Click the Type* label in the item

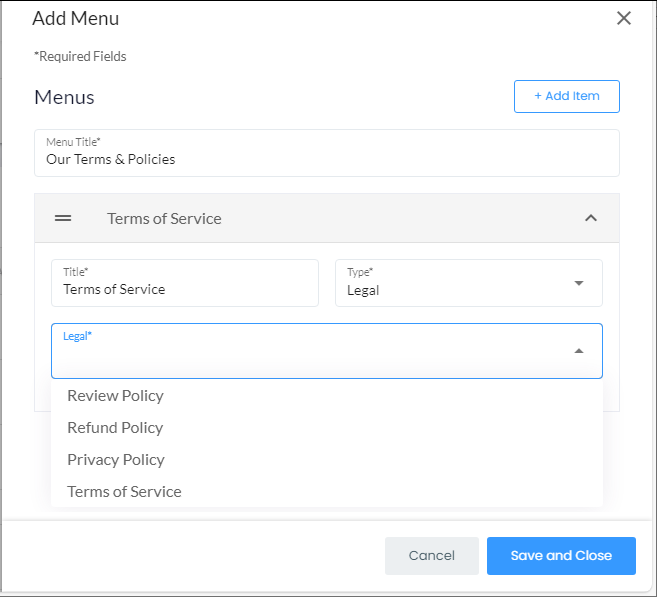[x=360, y=272]
